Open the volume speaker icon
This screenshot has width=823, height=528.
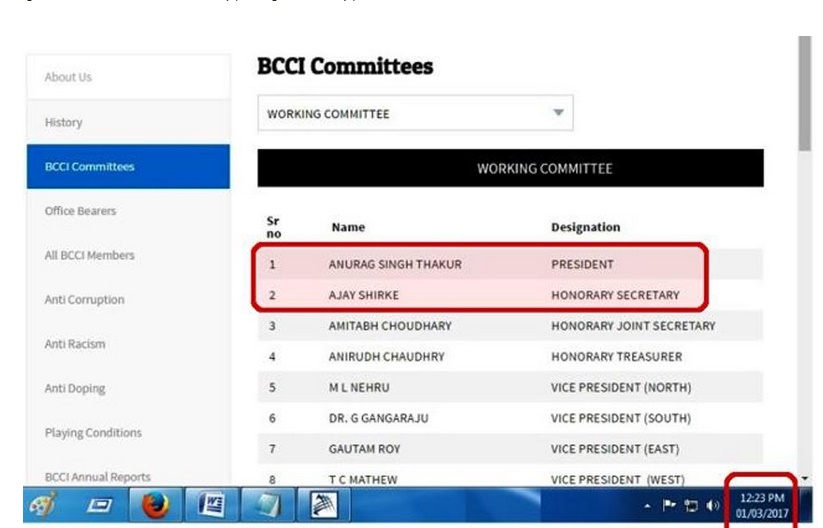pyautogui.click(x=713, y=505)
